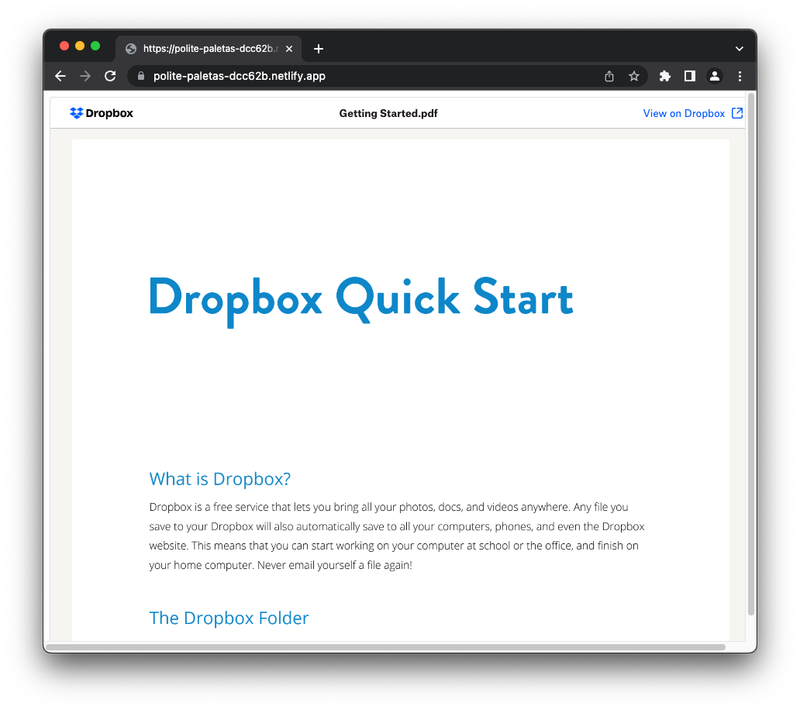Open a new tab with the plus button
The image size is (800, 710).
pyautogui.click(x=318, y=48)
